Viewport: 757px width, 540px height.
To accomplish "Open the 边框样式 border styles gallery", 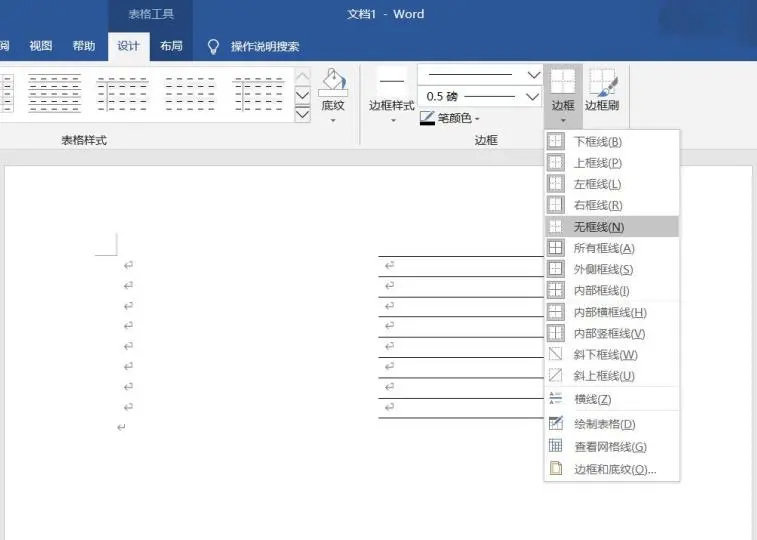I will point(392,96).
